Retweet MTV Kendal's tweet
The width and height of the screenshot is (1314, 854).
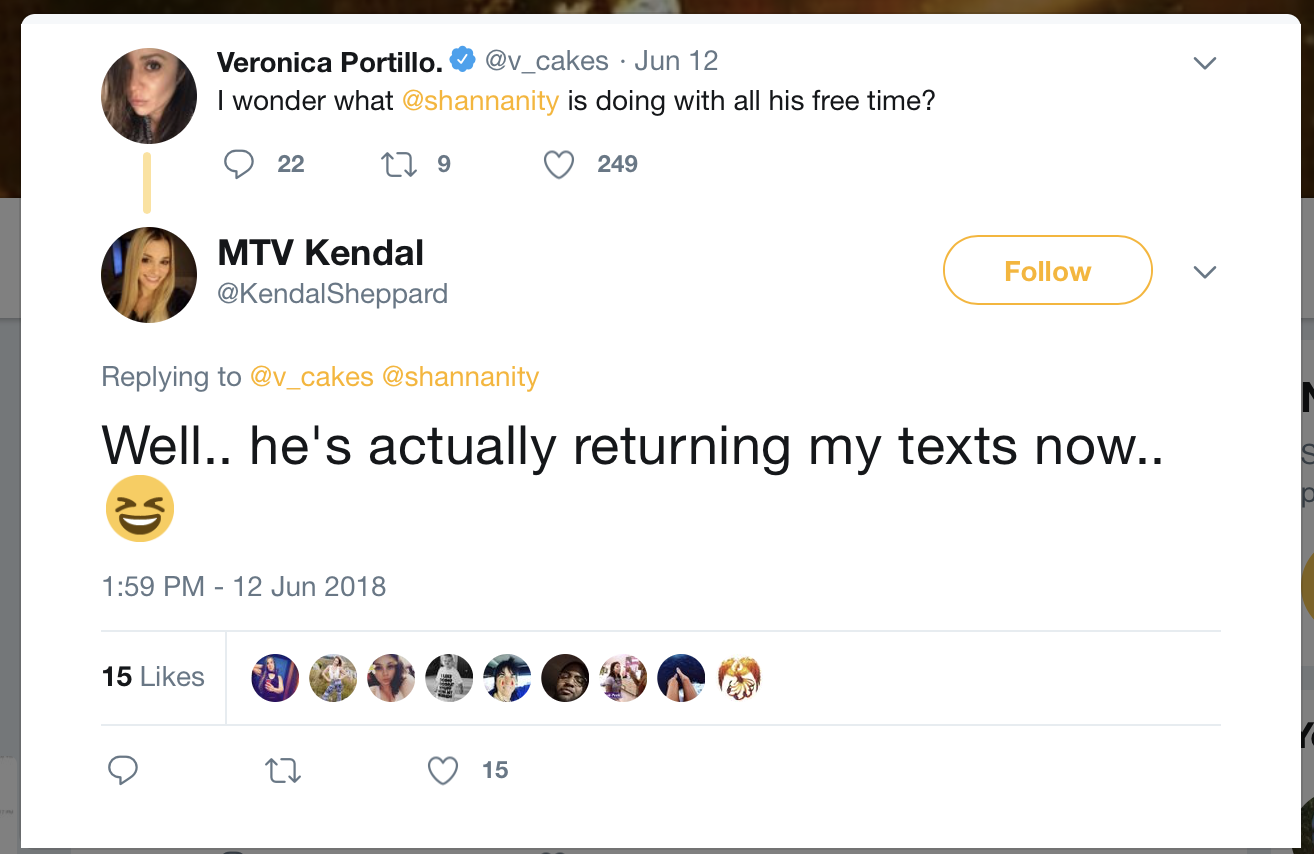pos(282,770)
